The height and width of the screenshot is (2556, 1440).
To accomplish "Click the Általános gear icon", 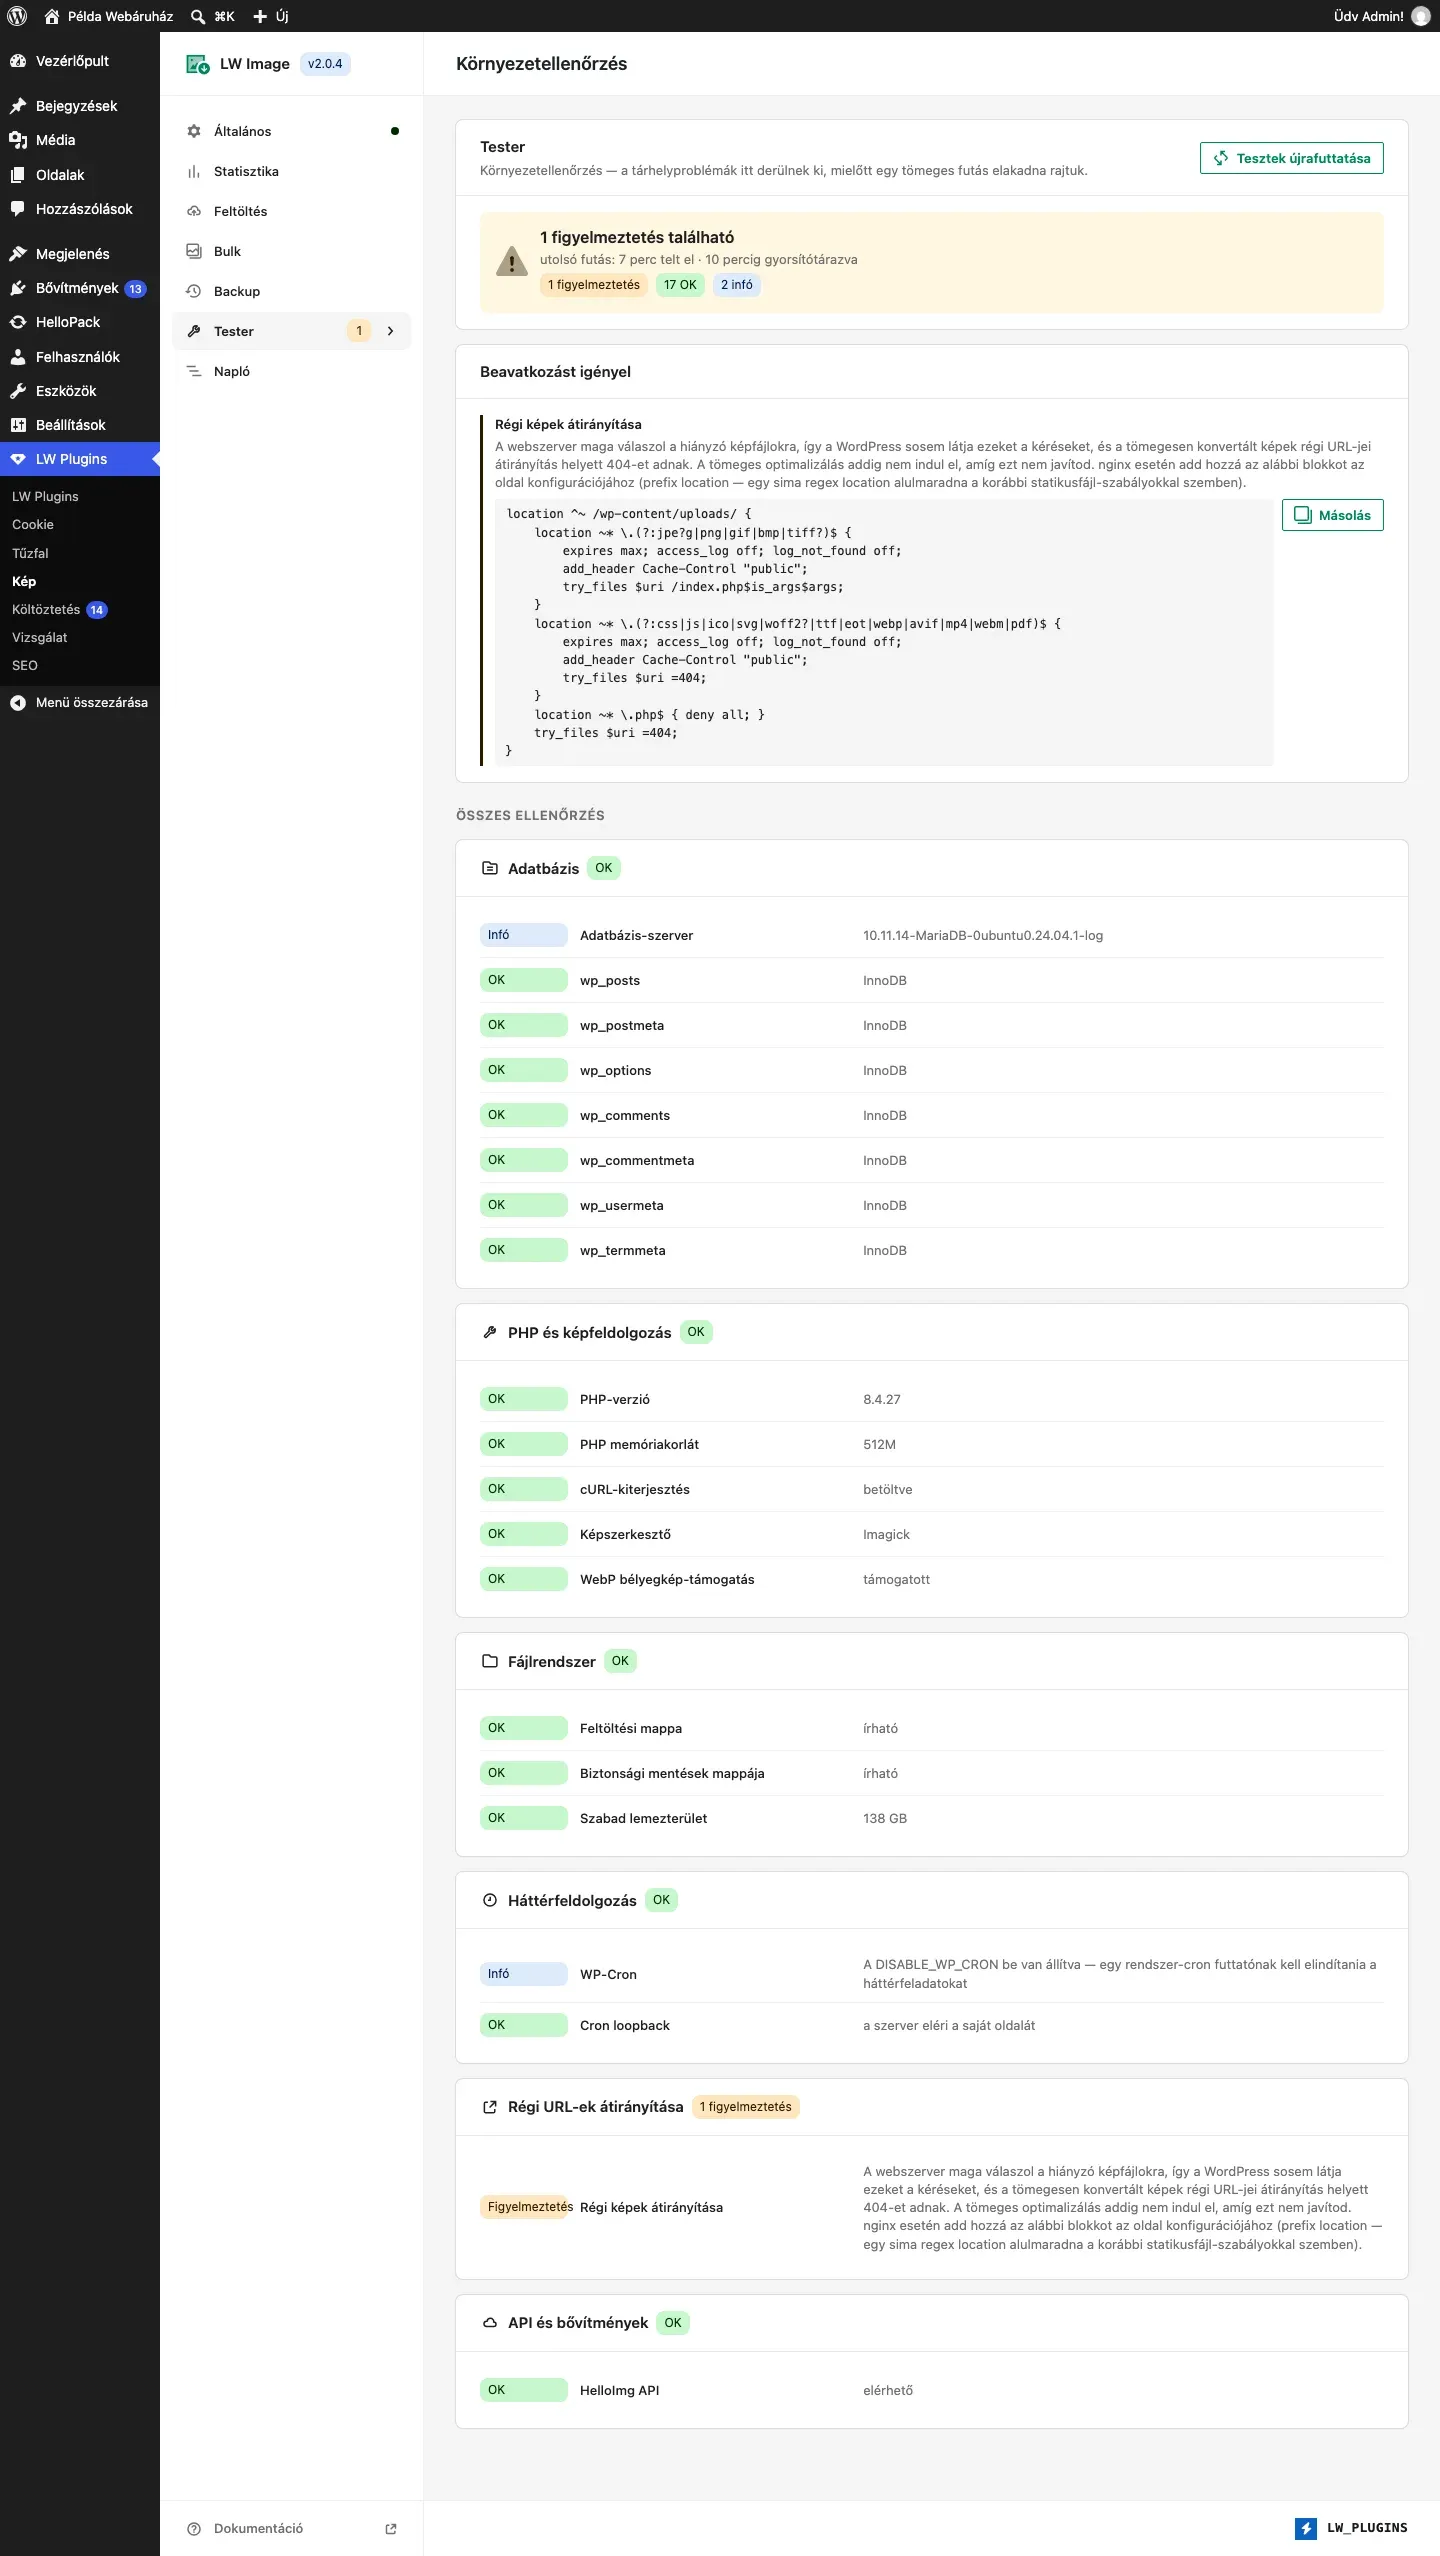I will (194, 131).
